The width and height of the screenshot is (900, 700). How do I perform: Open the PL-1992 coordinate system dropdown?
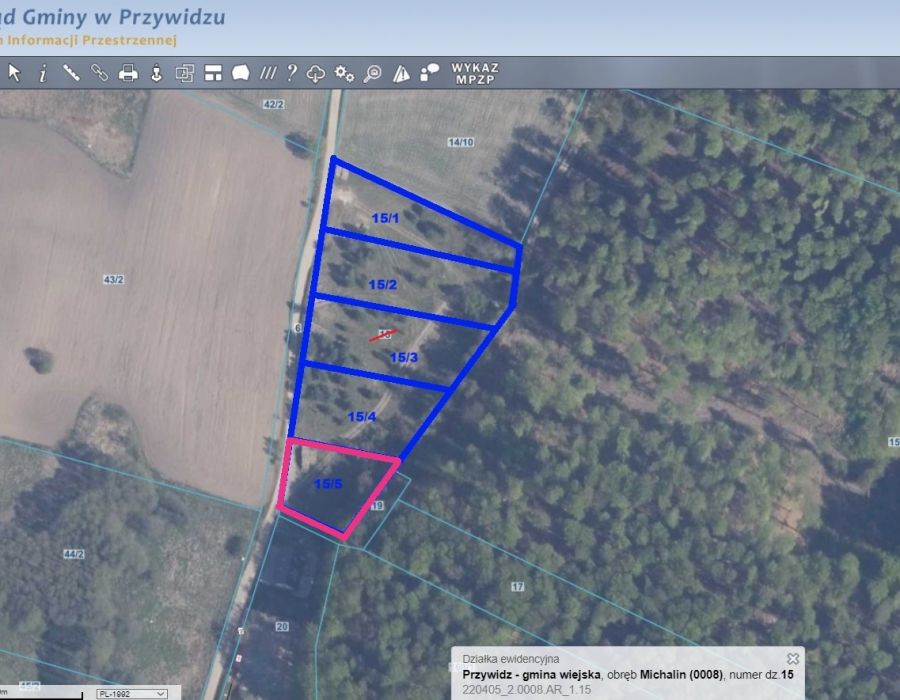pos(131,693)
